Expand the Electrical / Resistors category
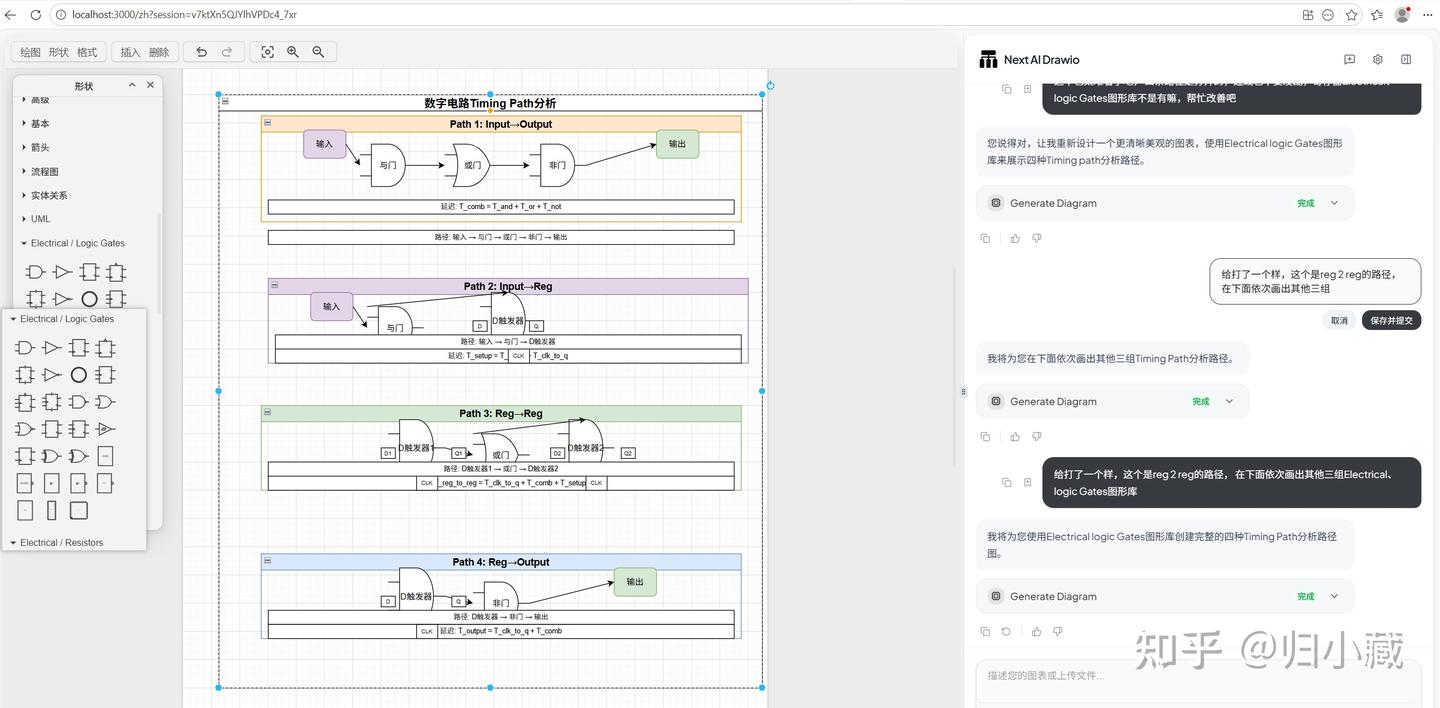Image resolution: width=1440 pixels, height=708 pixels. 57,543
